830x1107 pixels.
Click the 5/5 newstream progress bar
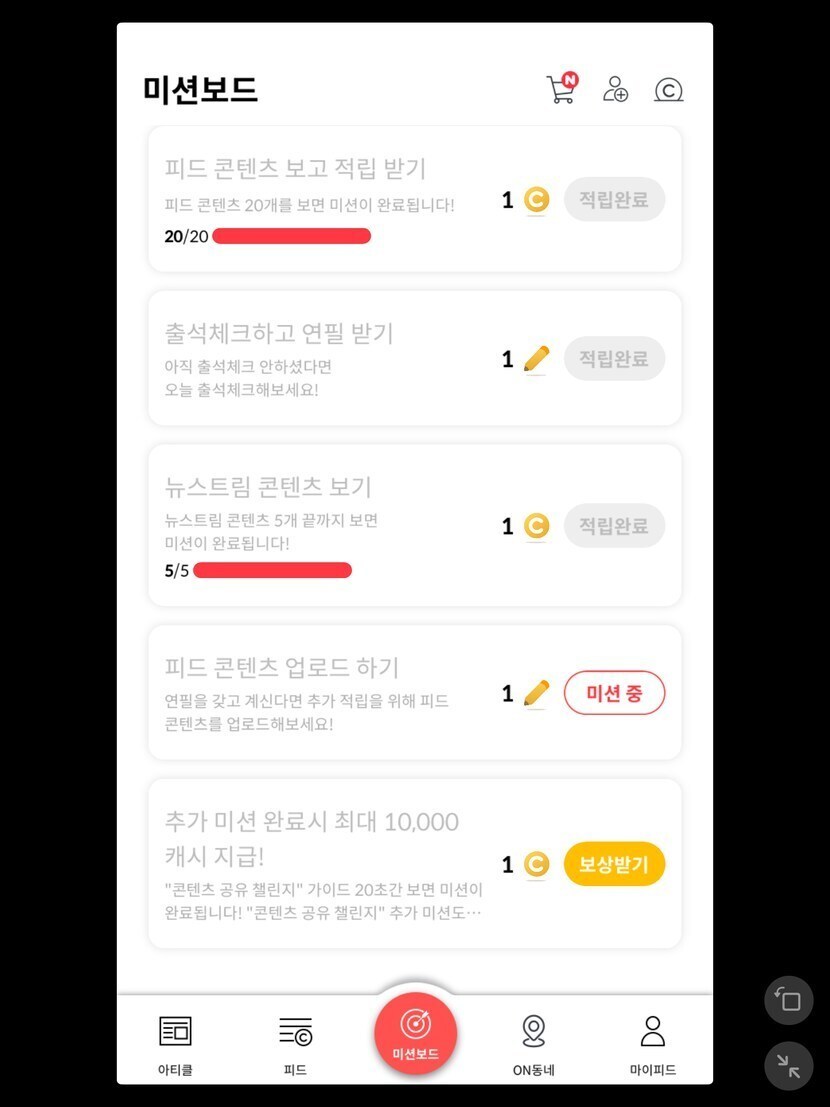(272, 571)
